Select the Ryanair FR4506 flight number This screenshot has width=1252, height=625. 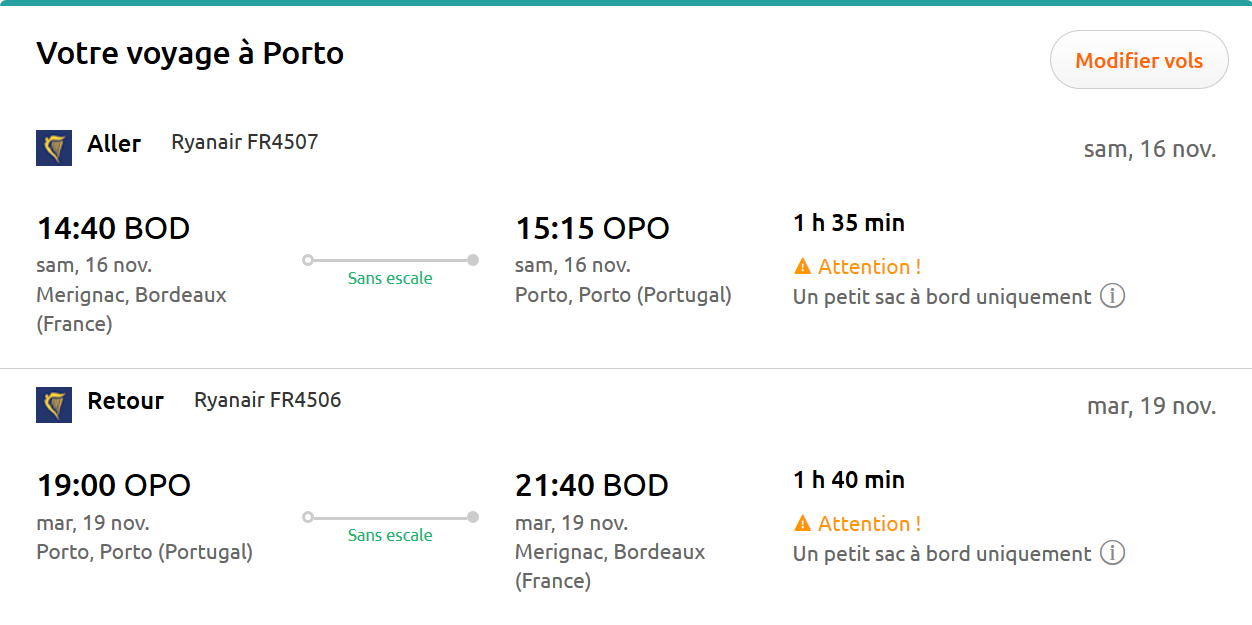pyautogui.click(x=267, y=400)
